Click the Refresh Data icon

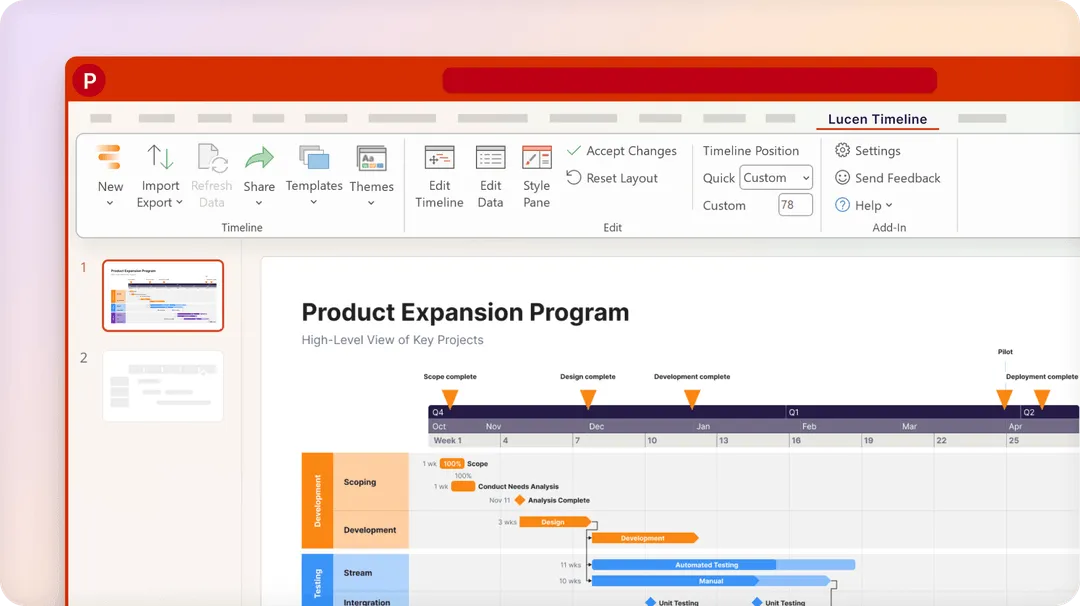point(211,158)
